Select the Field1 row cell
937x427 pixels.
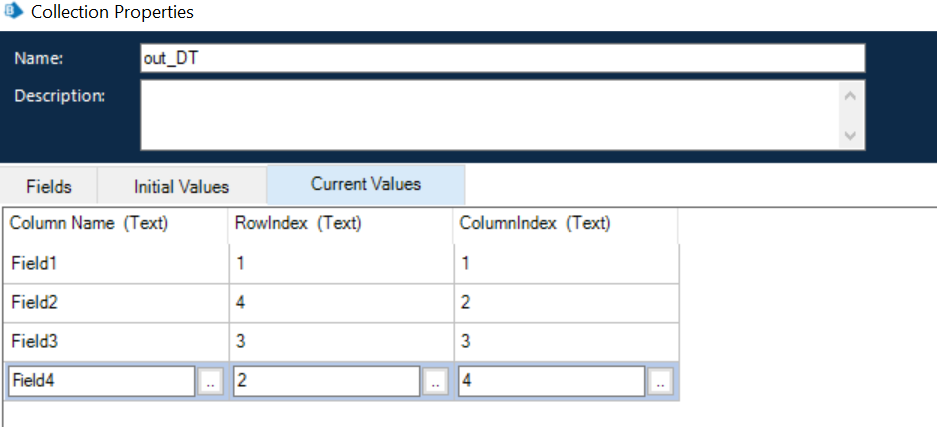pos(115,263)
